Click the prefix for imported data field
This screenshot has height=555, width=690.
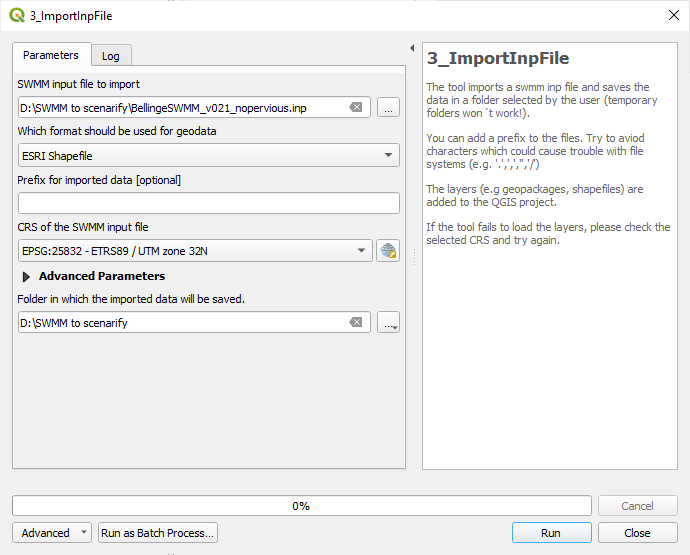209,203
